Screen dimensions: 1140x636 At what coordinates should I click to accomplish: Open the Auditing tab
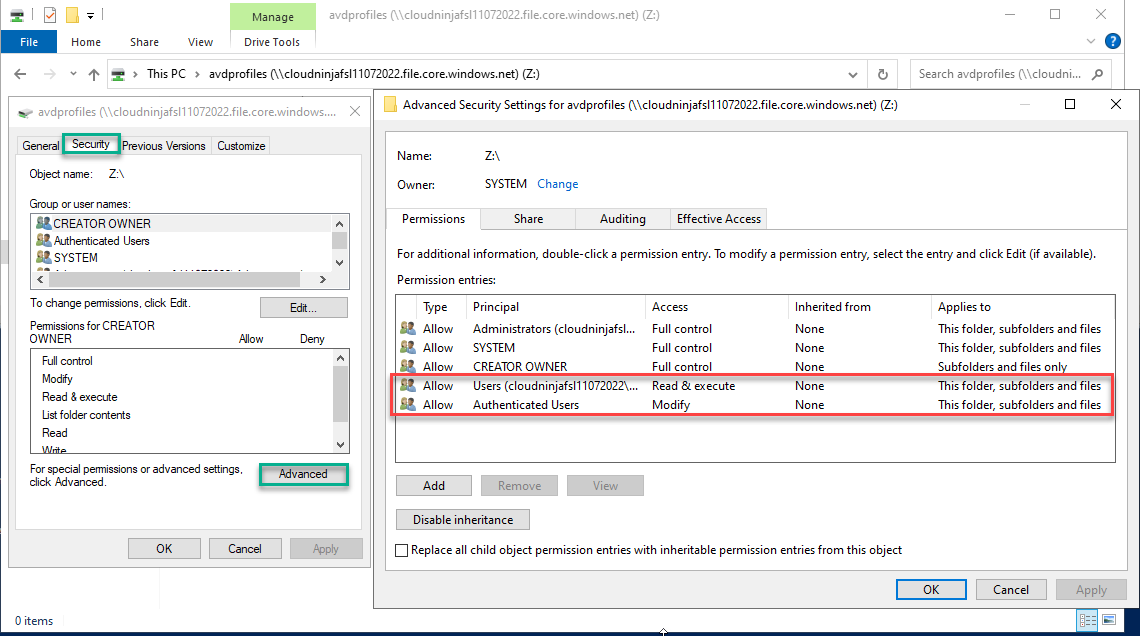pyautogui.click(x=622, y=219)
